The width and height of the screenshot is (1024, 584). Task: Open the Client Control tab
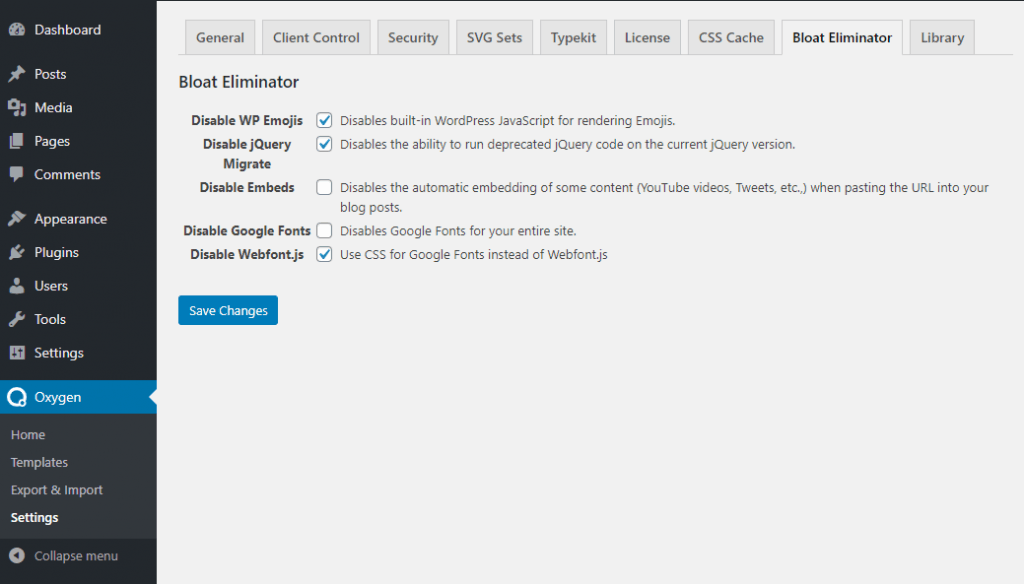point(316,38)
